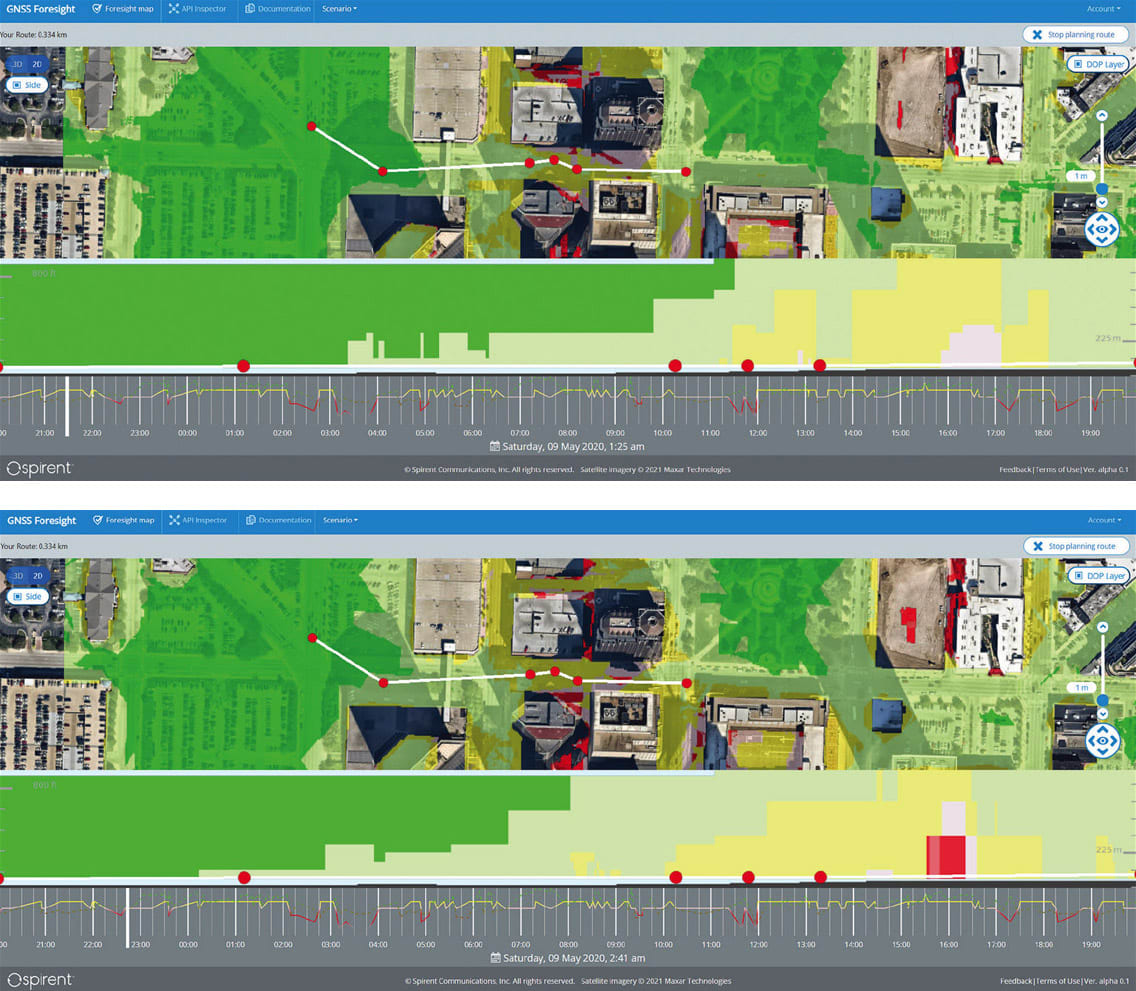Image resolution: width=1136 pixels, height=991 pixels.
Task: Click GNSS Foresight brand in lower navbar
Action: point(41,520)
